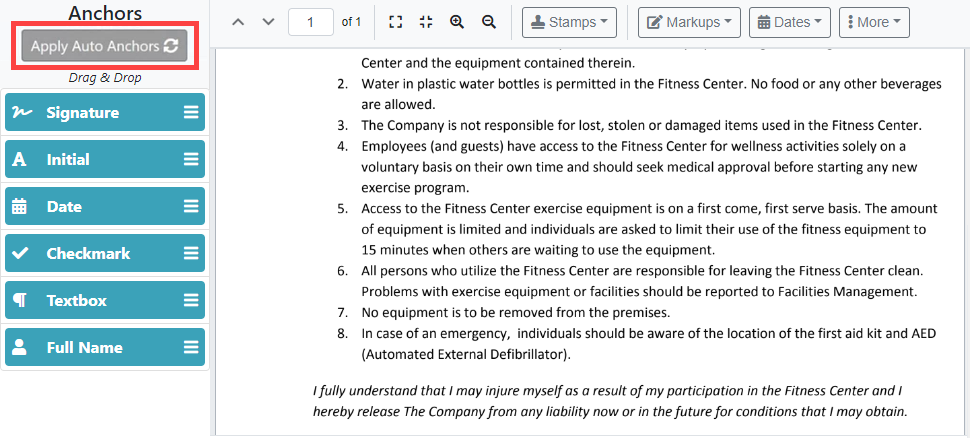Open the Stamps dropdown

click(x=569, y=22)
